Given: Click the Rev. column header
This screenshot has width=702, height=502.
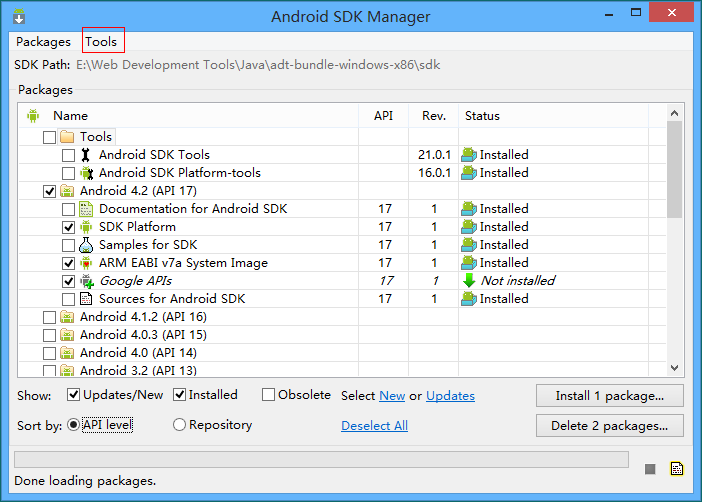Looking at the screenshot, I should (434, 116).
